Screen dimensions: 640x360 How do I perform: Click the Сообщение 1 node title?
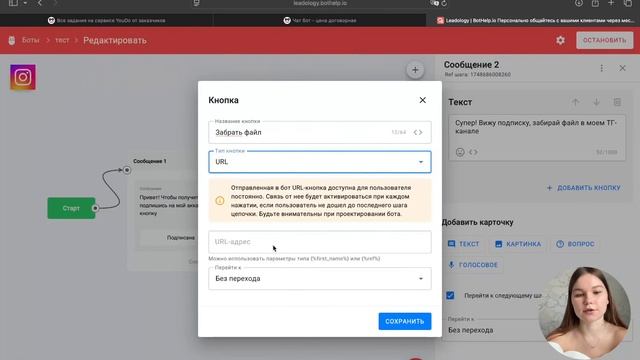pos(149,161)
